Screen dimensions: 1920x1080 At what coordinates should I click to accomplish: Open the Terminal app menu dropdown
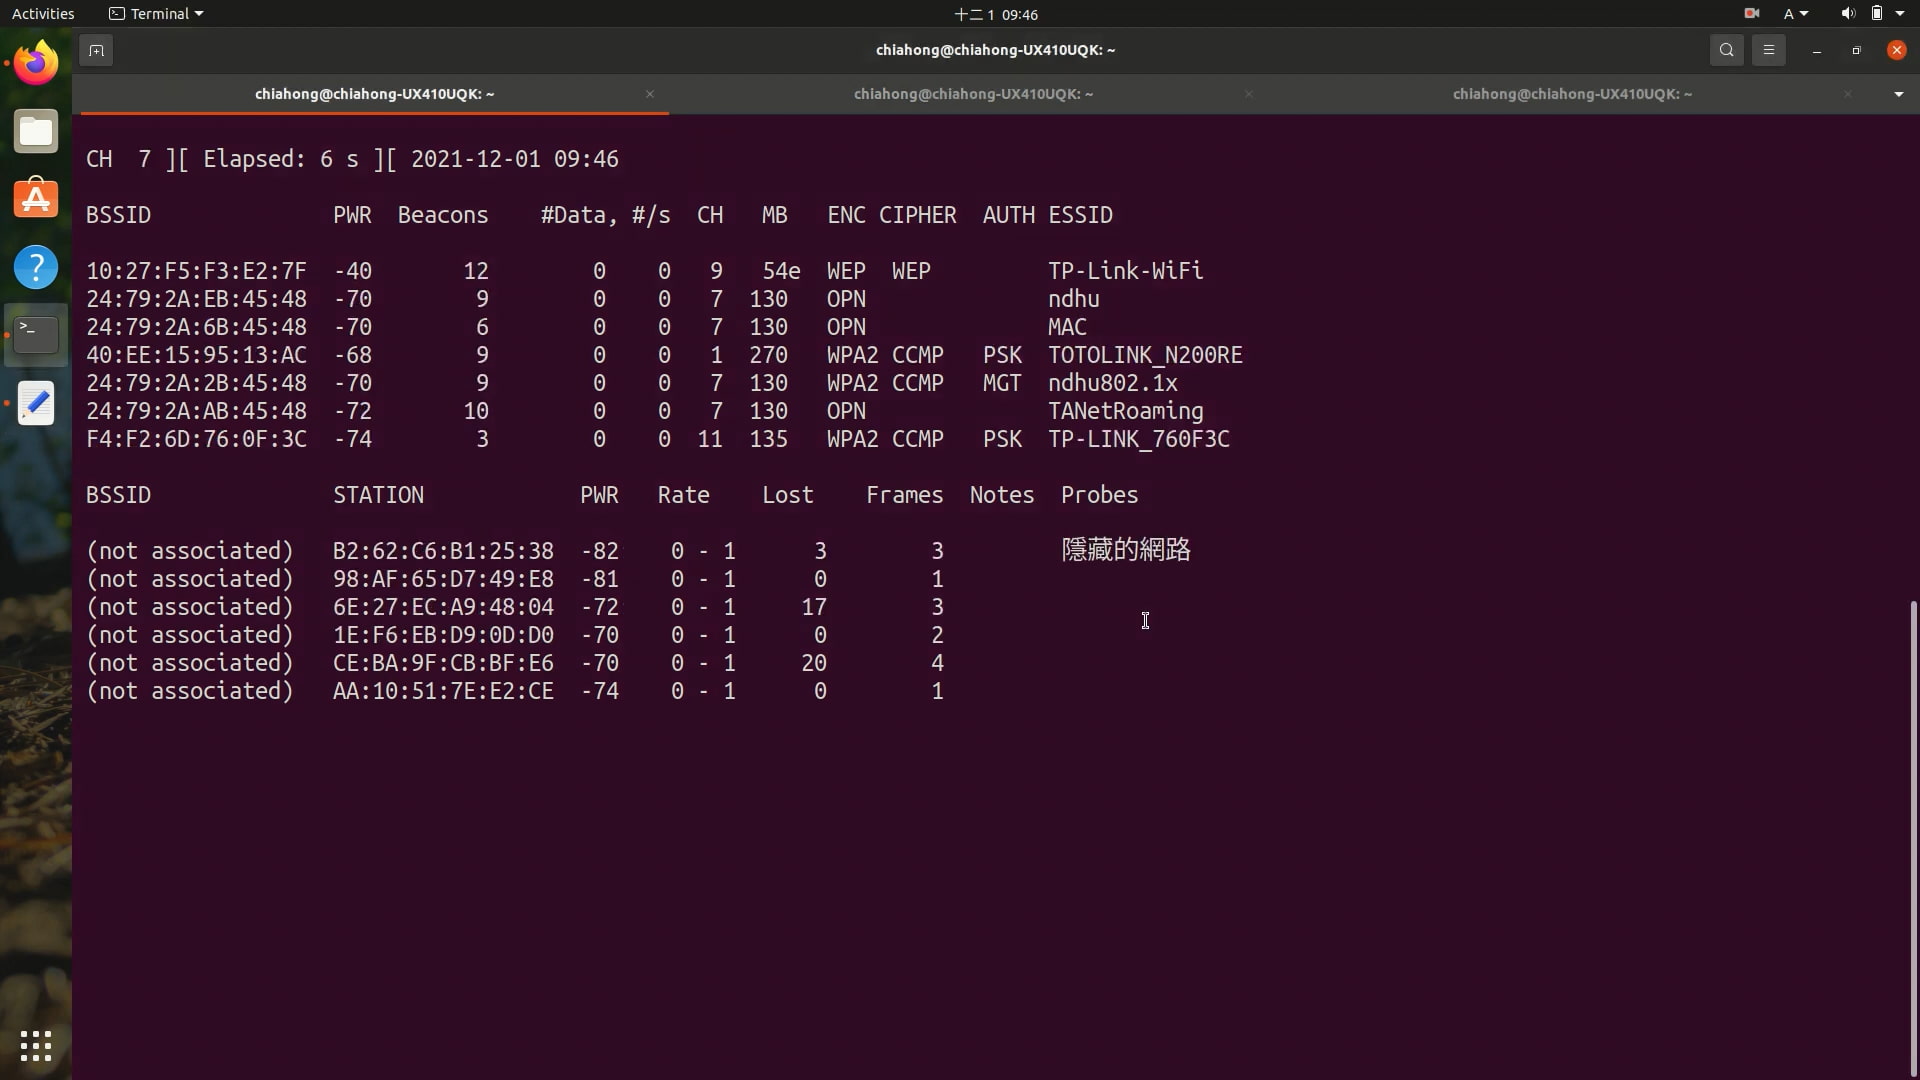(156, 14)
